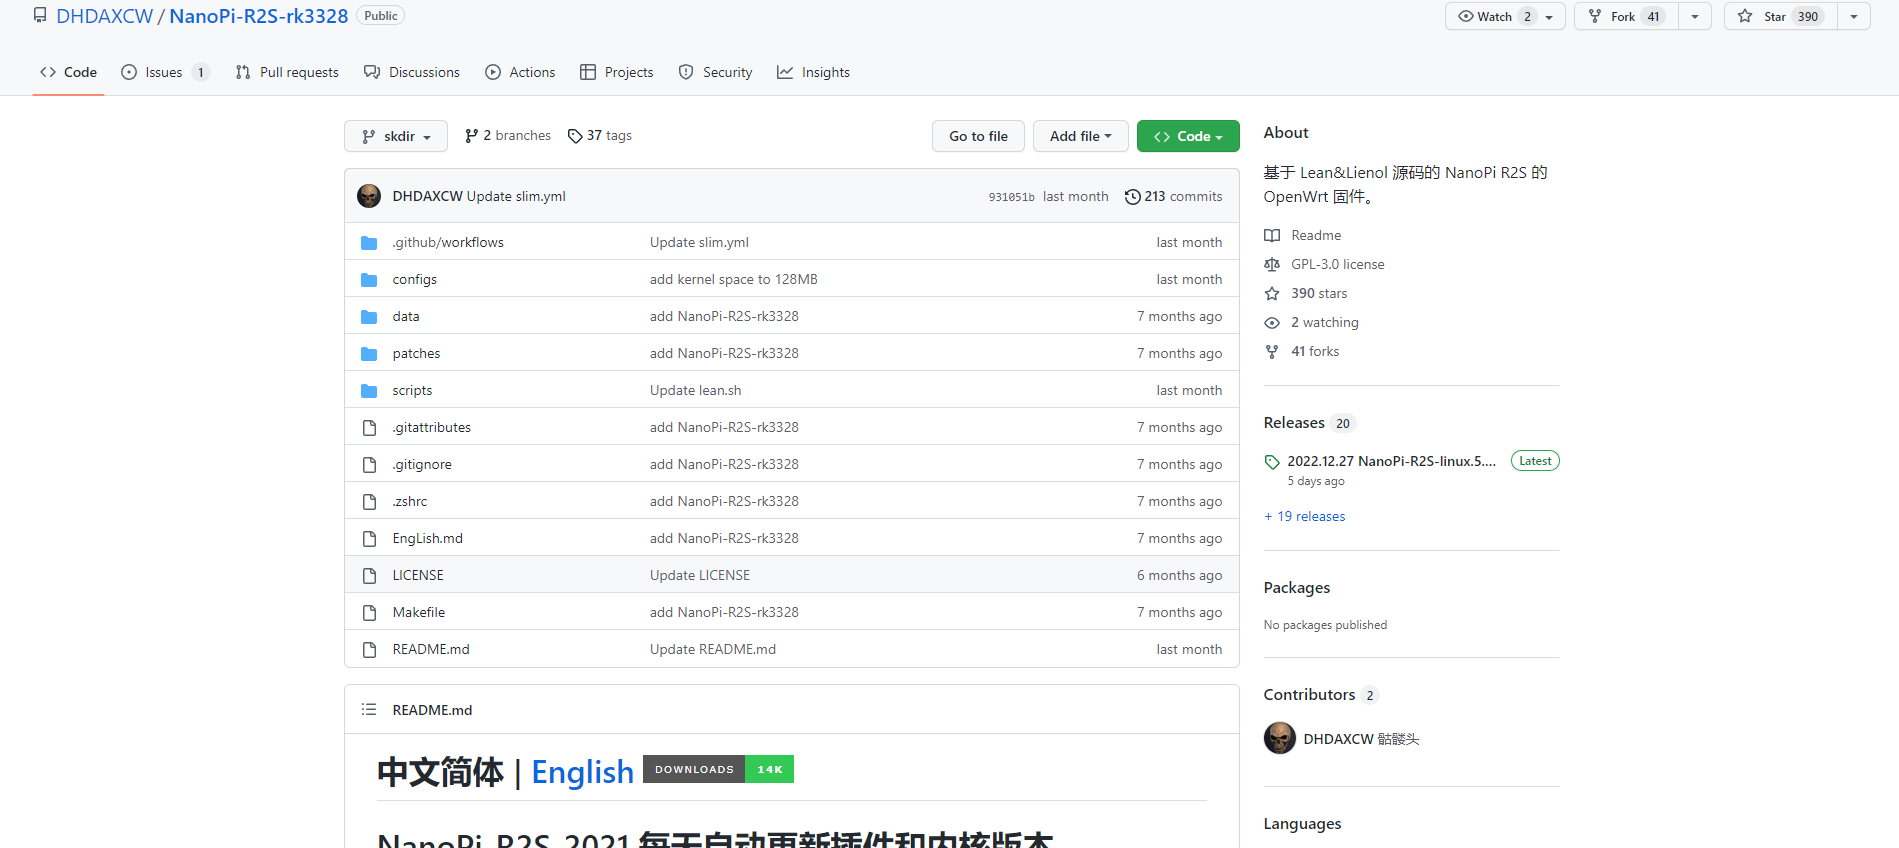Viewport: 1899px width, 848px height.
Task: Click the fork icon beside 41 forks
Action: [1272, 351]
